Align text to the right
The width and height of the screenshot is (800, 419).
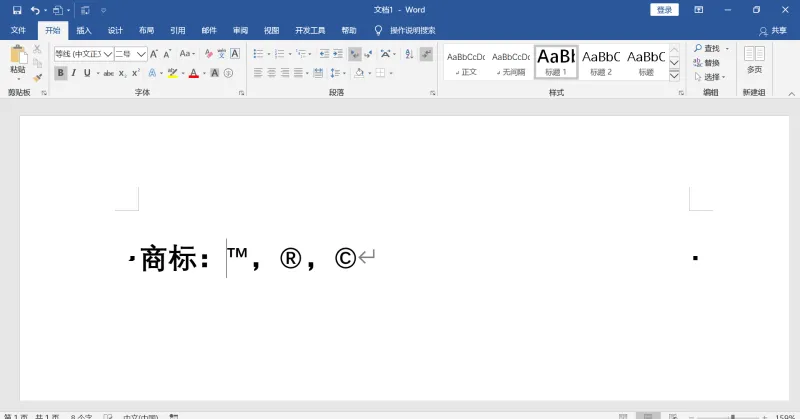(285, 73)
